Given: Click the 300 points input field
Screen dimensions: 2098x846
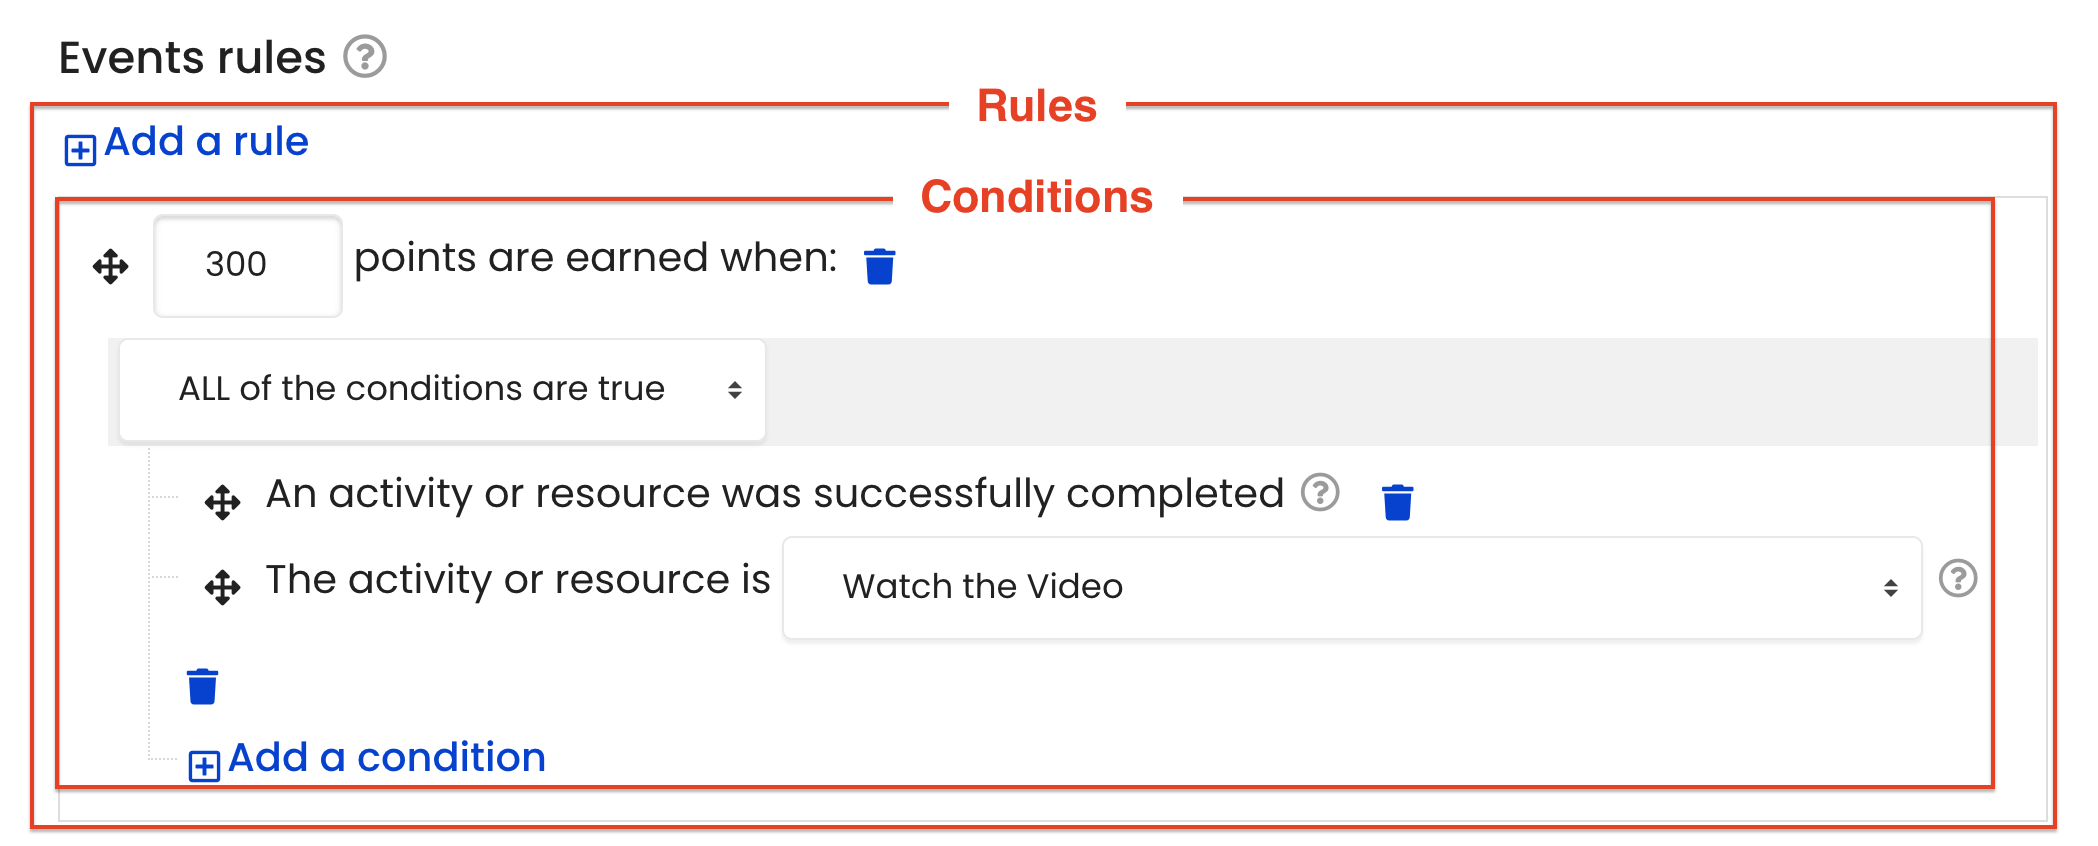Looking at the screenshot, I should [x=248, y=266].
